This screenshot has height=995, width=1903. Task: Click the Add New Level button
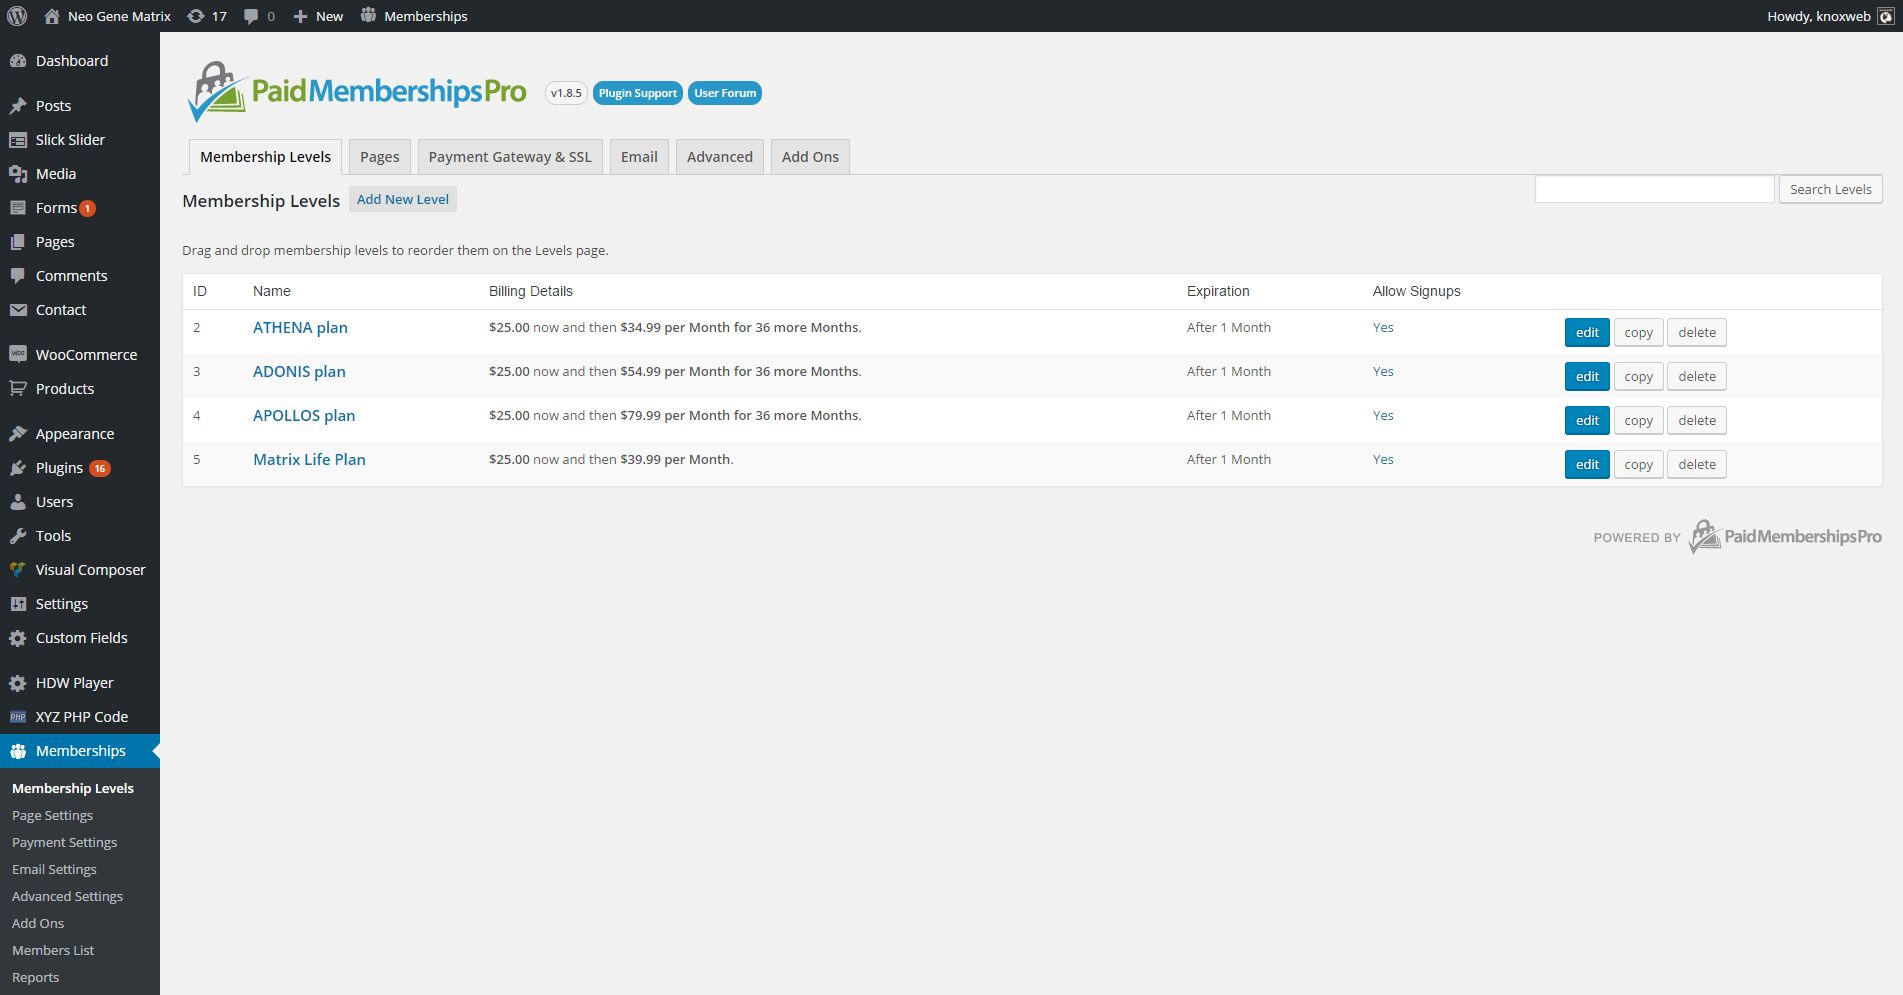(403, 199)
